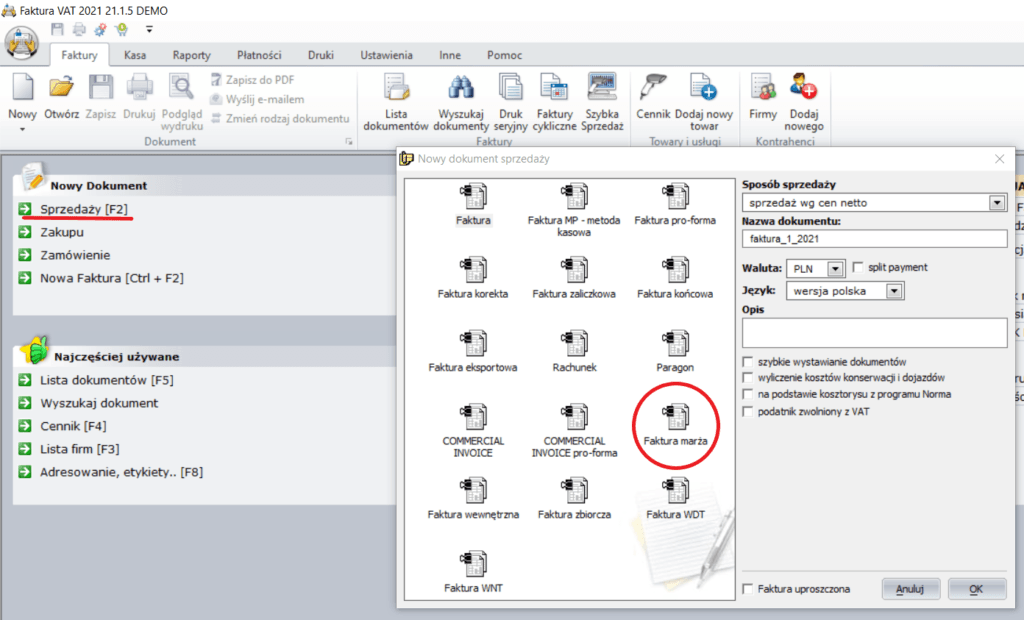Expand the Język wersja polska dropdown
The width and height of the screenshot is (1024, 620).
point(894,291)
